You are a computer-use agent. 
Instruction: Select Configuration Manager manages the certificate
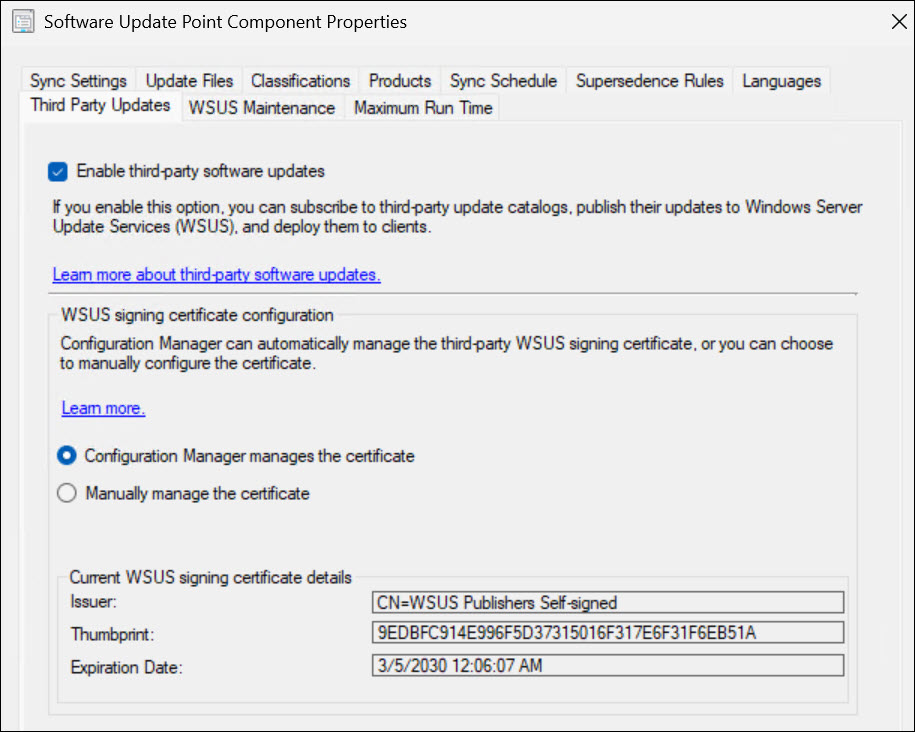click(x=67, y=456)
